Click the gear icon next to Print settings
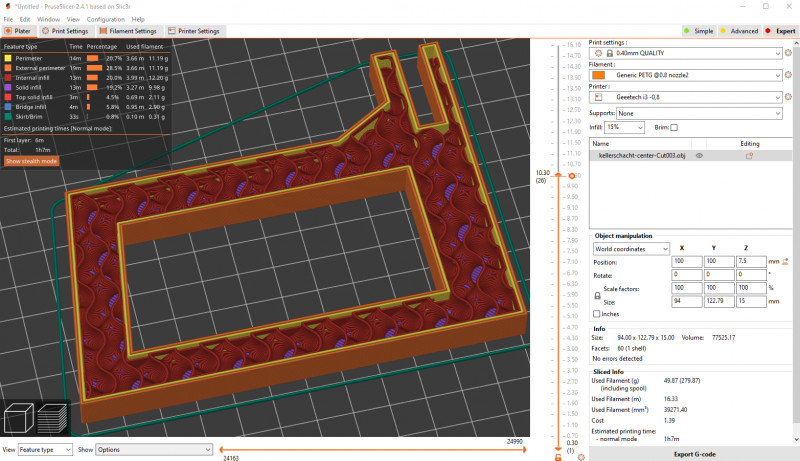The image size is (800, 461). coord(788,53)
